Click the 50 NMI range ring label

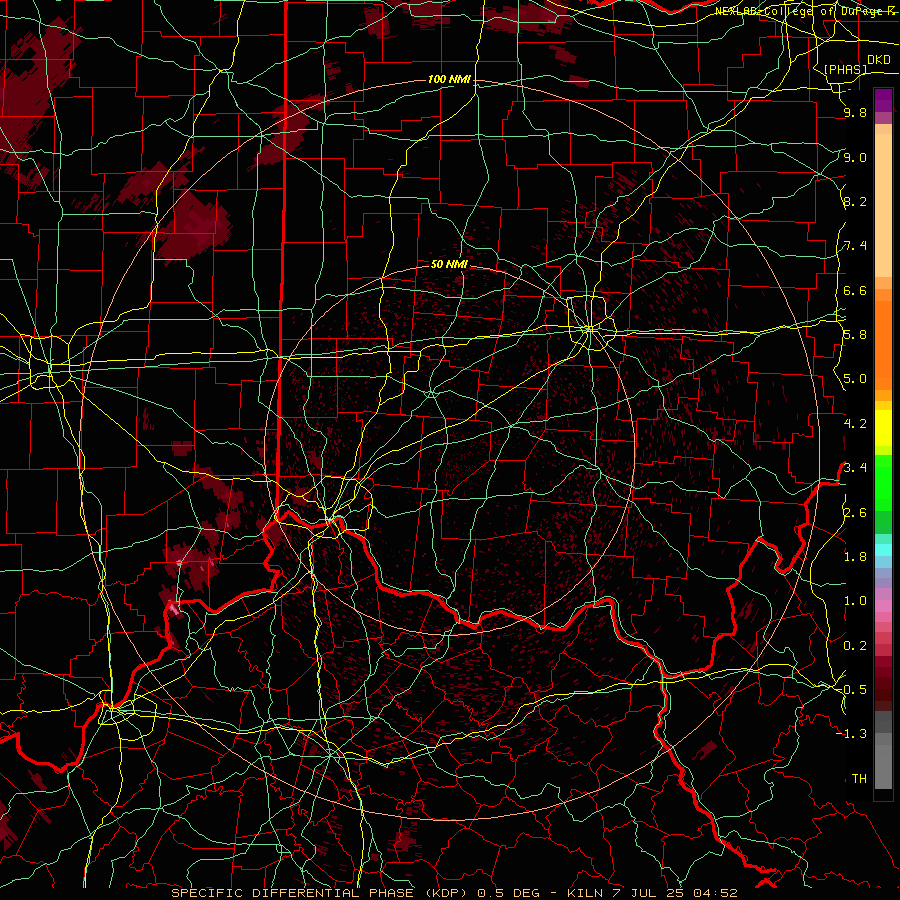click(449, 264)
